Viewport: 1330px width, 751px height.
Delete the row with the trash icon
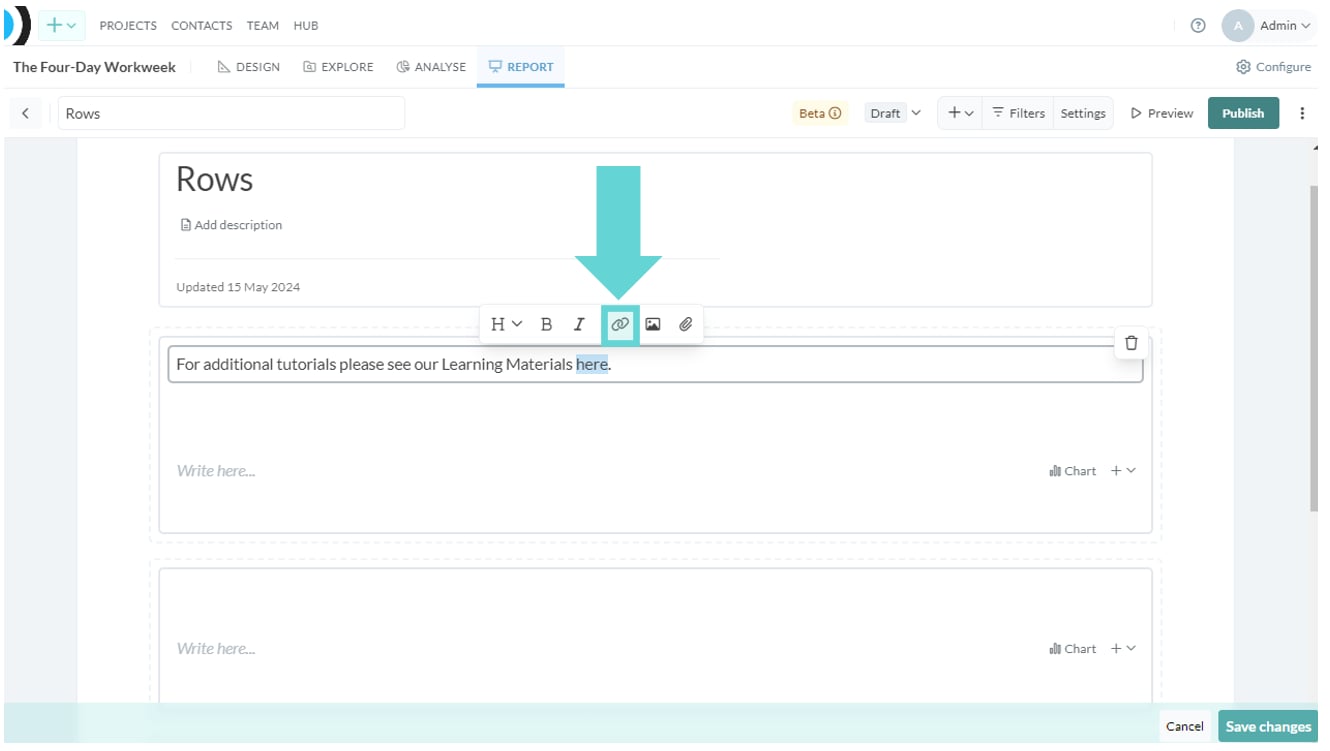pyautogui.click(x=1131, y=343)
